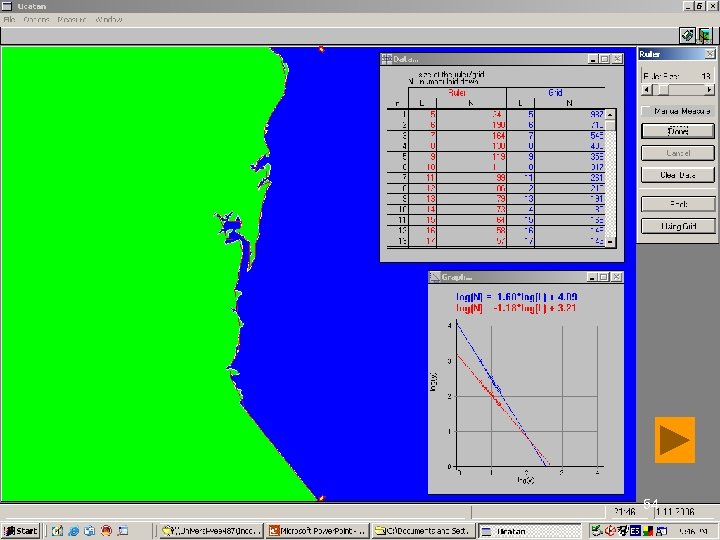The image size is (720, 540).
Task: Click the Graph window title bar icon
Action: [x=434, y=277]
